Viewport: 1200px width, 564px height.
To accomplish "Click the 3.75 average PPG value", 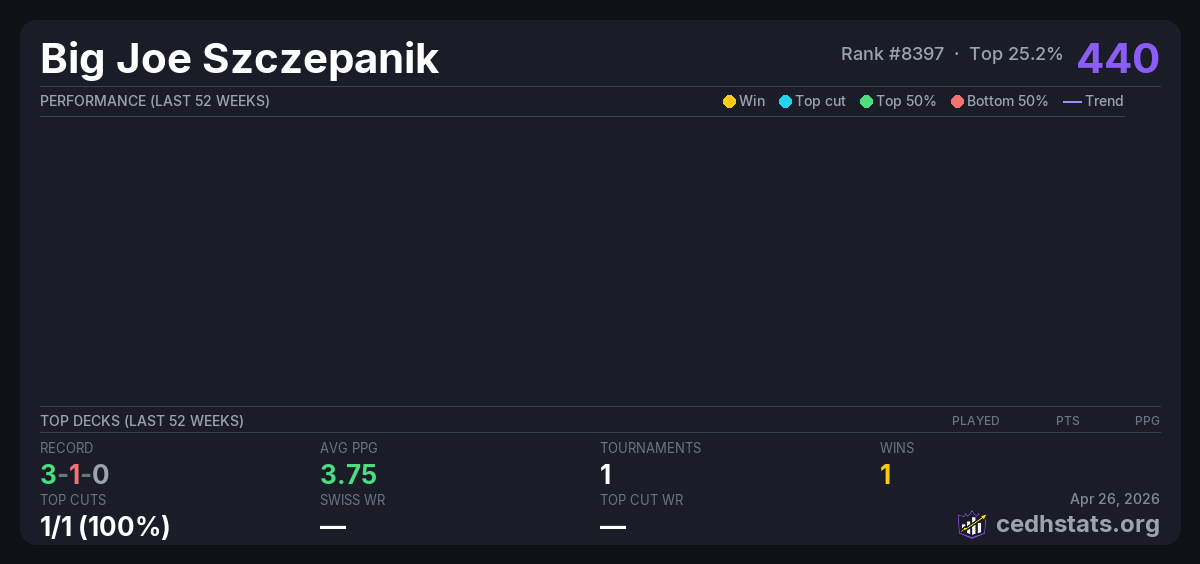I will pyautogui.click(x=348, y=474).
